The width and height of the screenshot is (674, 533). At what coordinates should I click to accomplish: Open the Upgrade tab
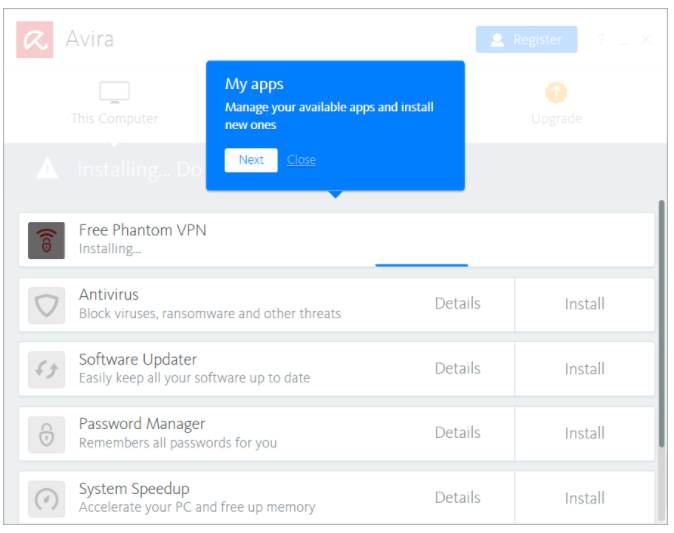point(556,104)
